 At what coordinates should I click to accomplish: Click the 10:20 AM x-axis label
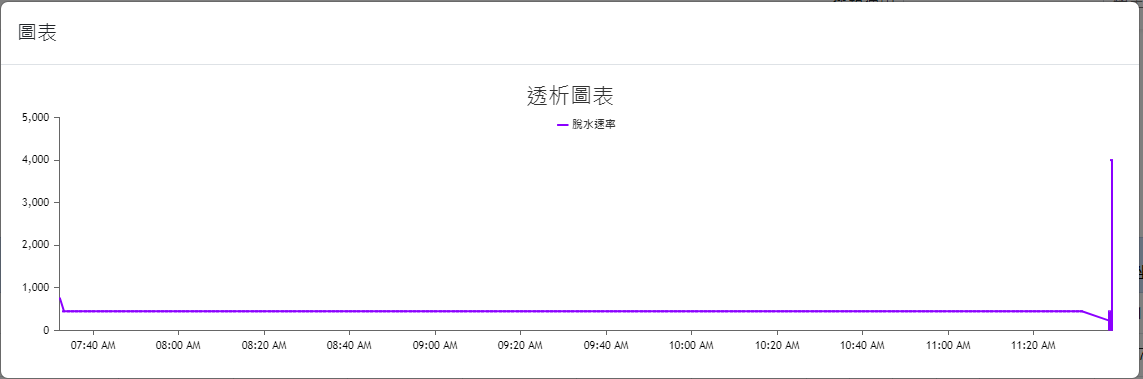pyautogui.click(x=776, y=345)
